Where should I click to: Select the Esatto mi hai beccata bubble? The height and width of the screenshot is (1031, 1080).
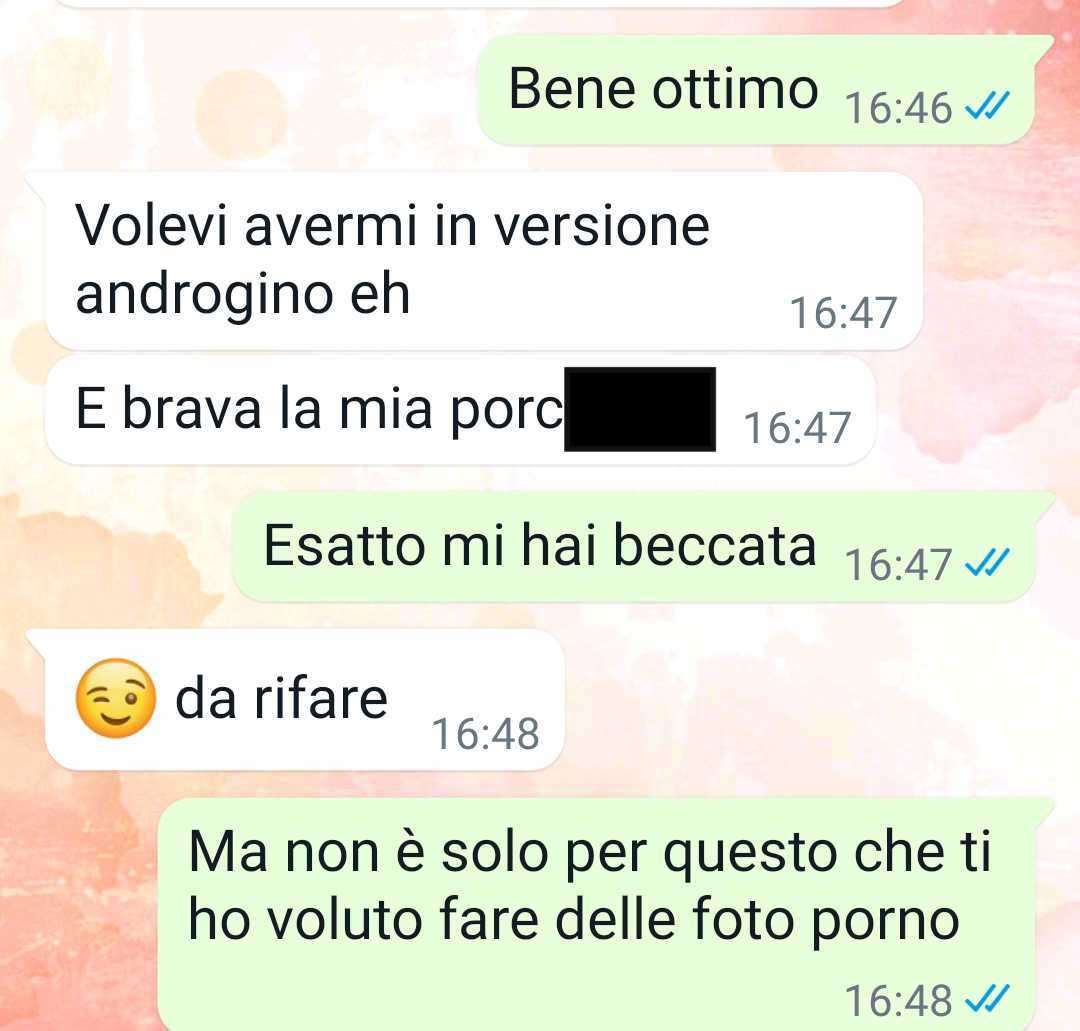[x=642, y=546]
